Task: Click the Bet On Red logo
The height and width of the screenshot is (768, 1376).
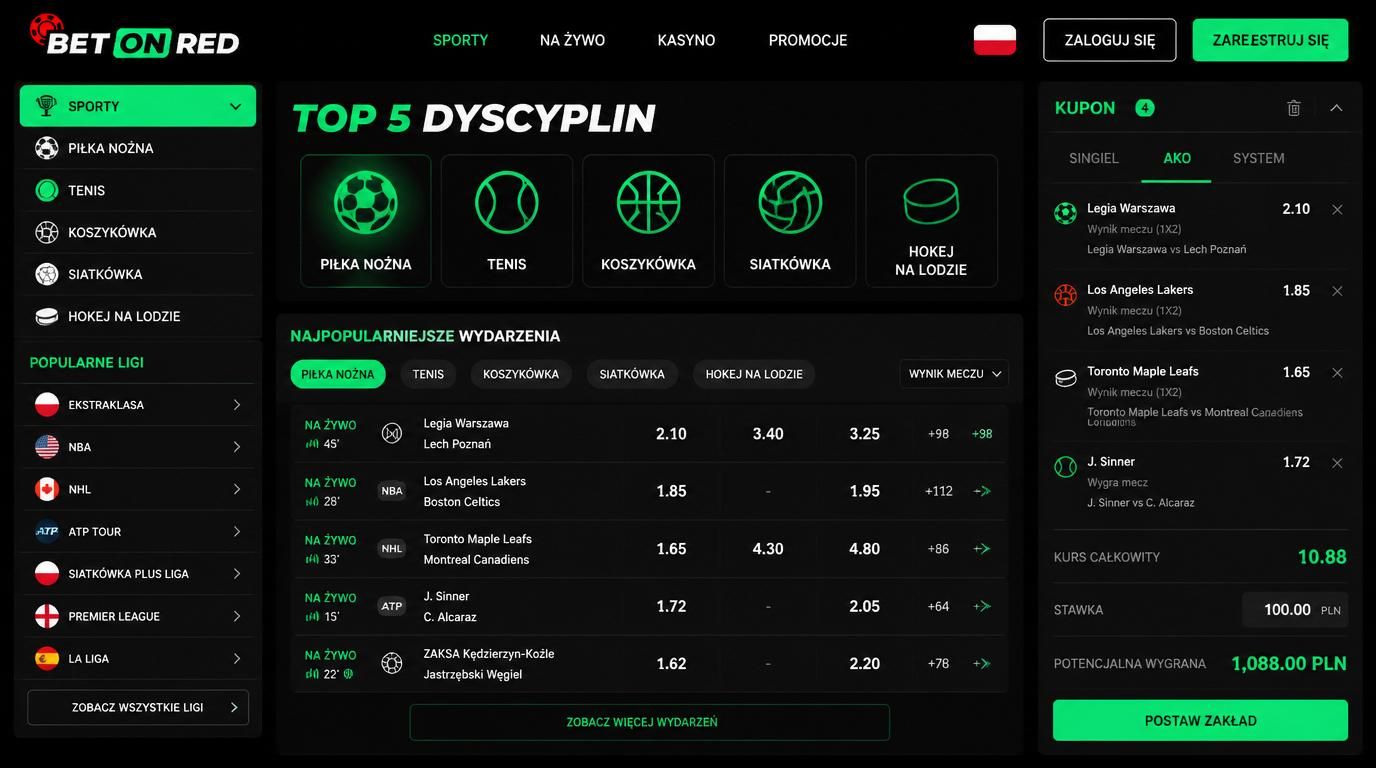Action: (x=134, y=36)
